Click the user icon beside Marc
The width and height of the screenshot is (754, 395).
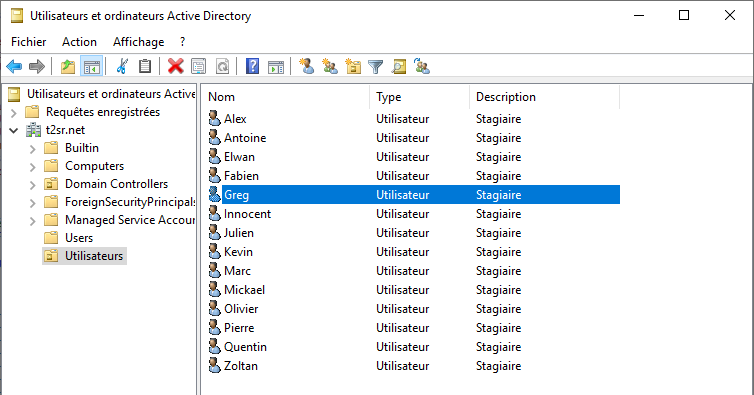pyautogui.click(x=214, y=271)
